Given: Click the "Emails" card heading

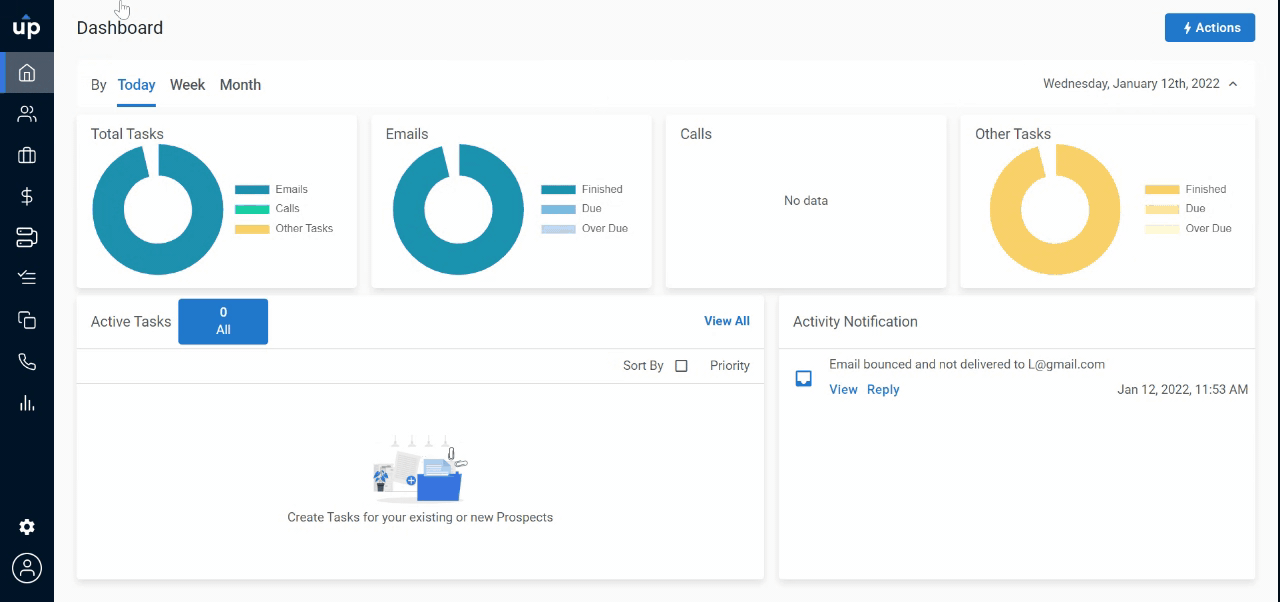Looking at the screenshot, I should pyautogui.click(x=407, y=134).
